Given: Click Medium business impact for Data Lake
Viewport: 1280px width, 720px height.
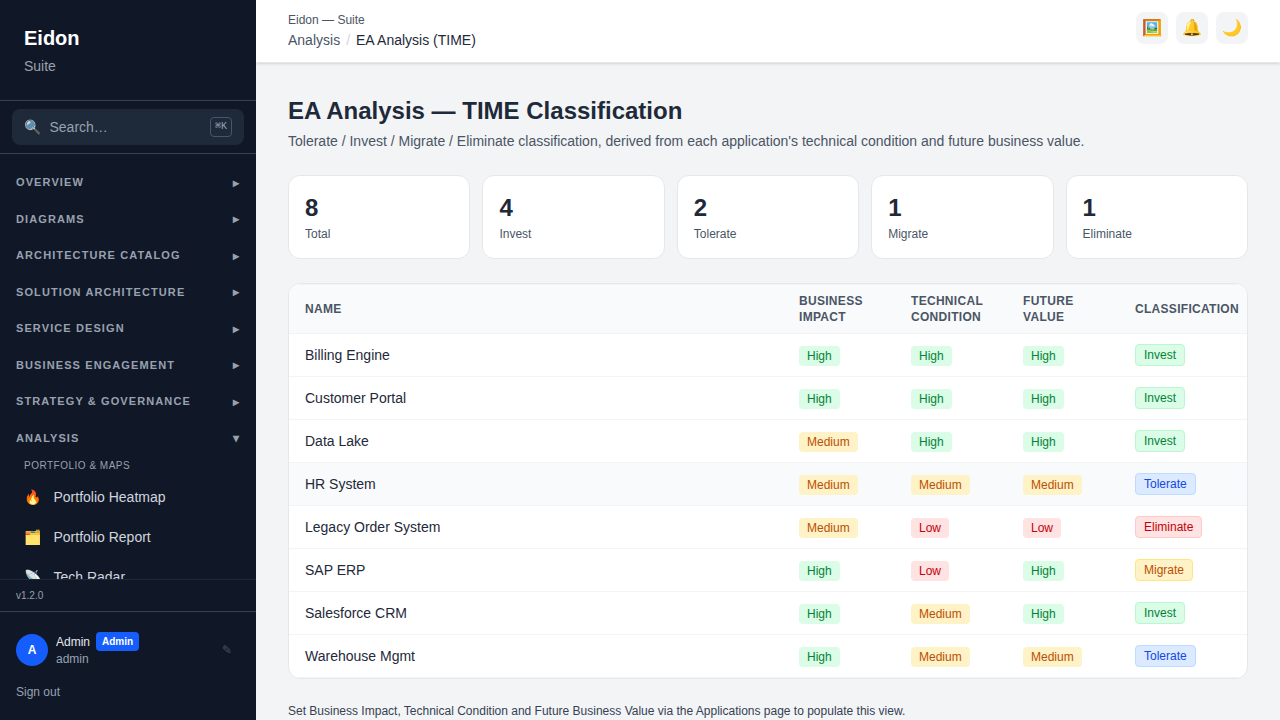Looking at the screenshot, I should click(828, 442).
